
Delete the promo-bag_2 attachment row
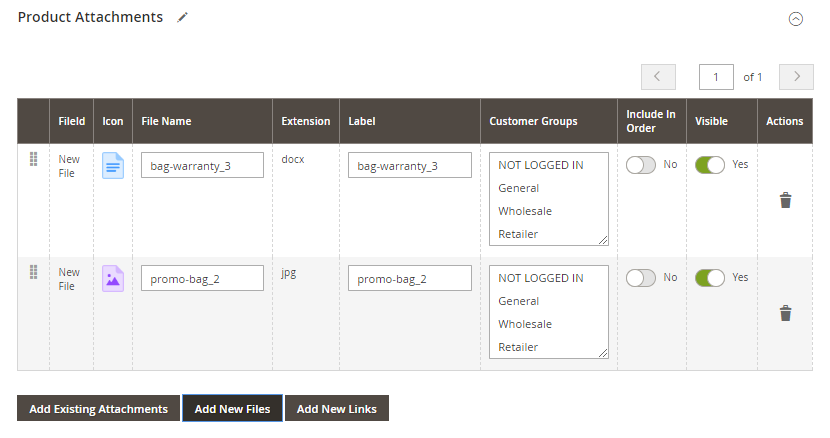click(x=785, y=313)
